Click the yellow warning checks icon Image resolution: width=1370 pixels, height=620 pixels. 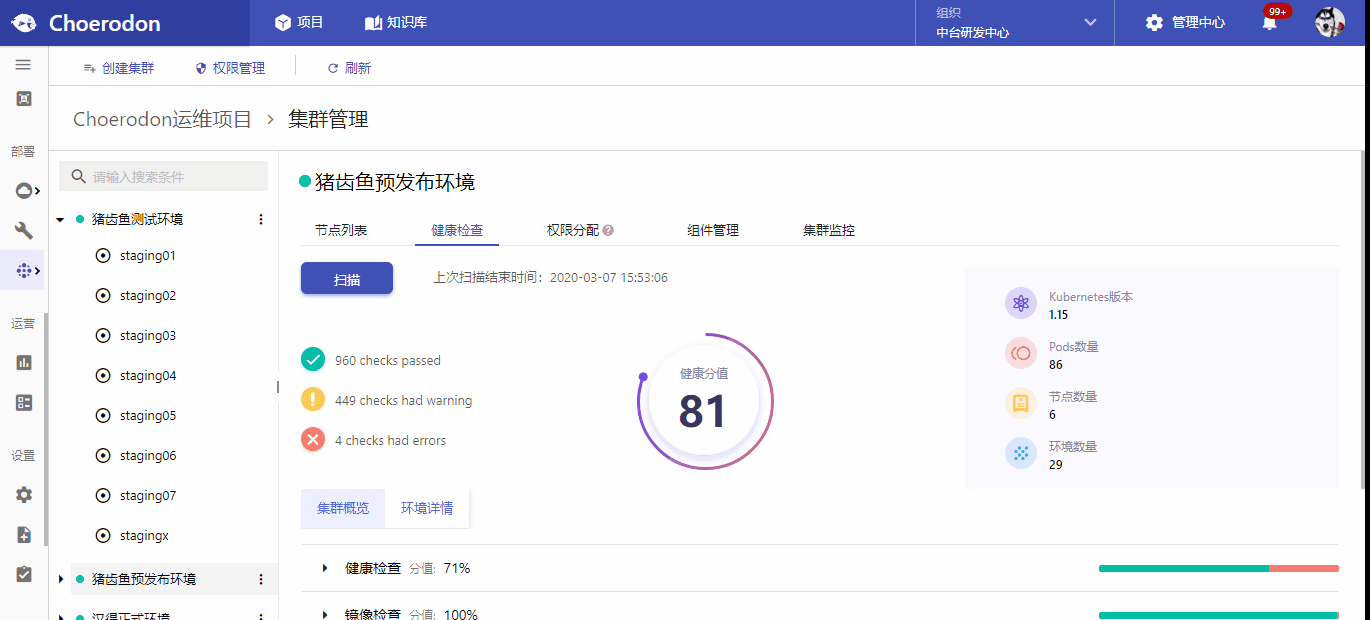point(313,399)
